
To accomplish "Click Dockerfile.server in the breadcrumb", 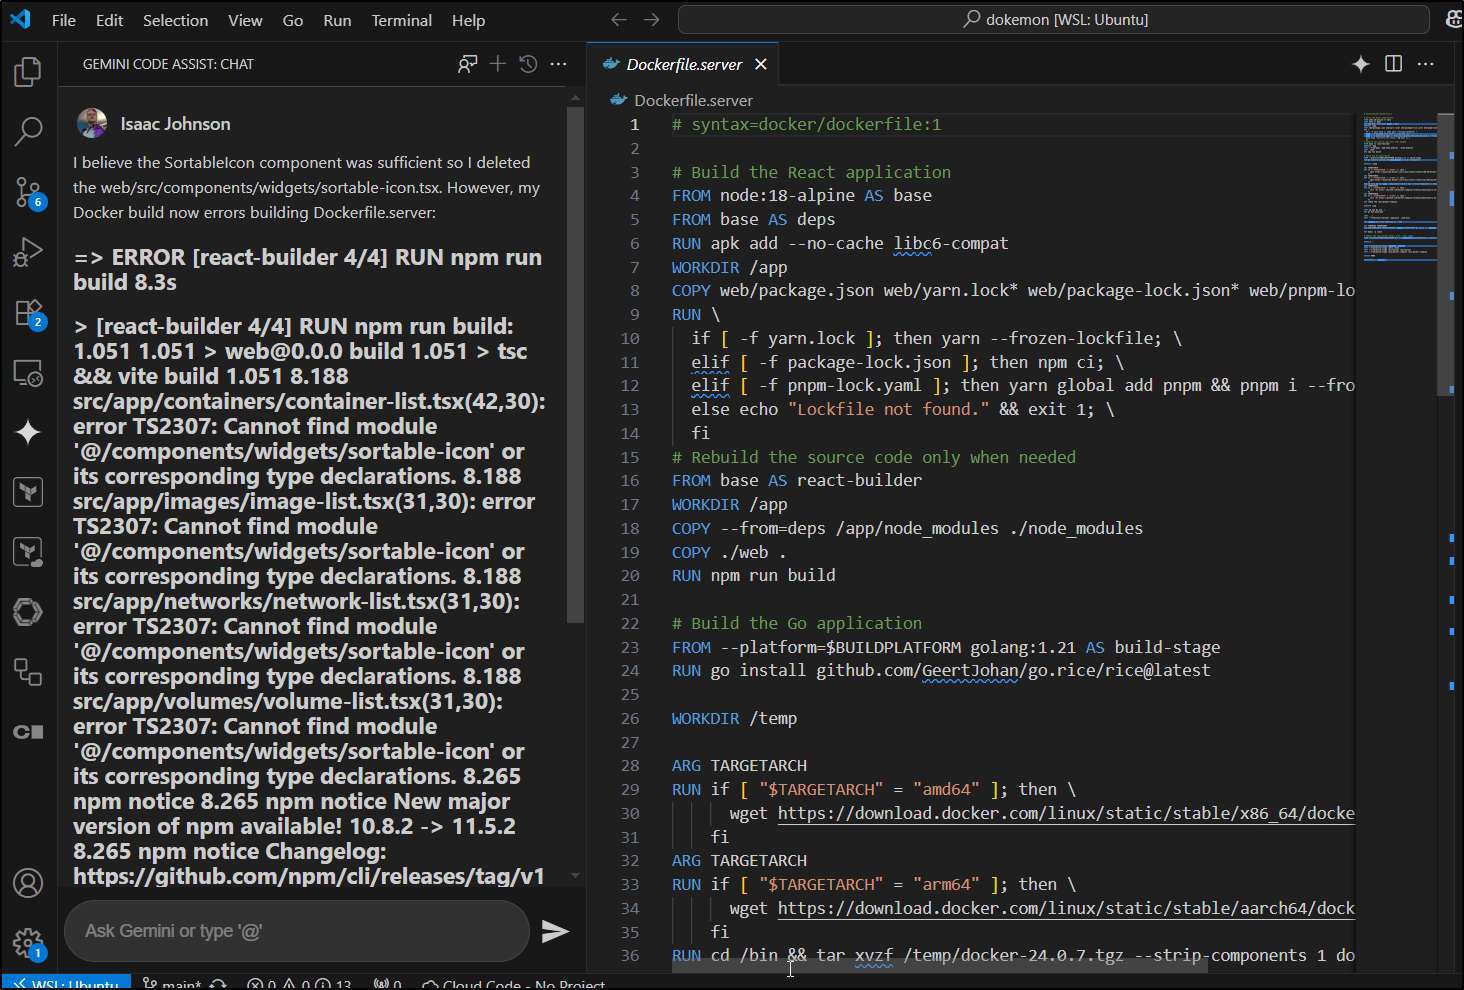I will 693,100.
